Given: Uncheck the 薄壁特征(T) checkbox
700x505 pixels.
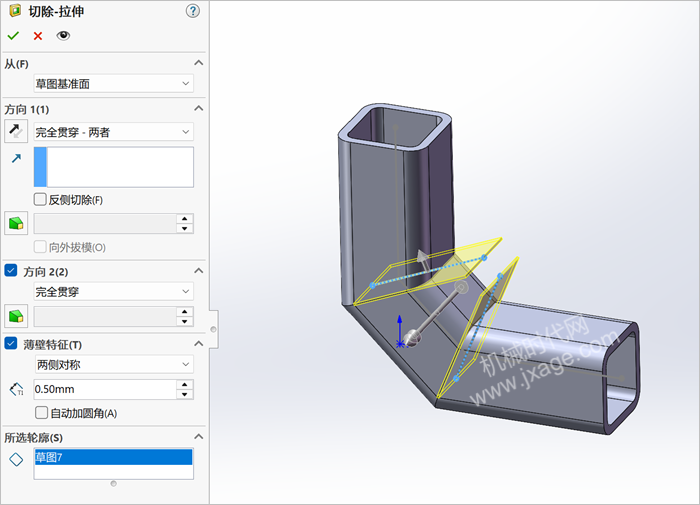Looking at the screenshot, I should (x=11, y=343).
